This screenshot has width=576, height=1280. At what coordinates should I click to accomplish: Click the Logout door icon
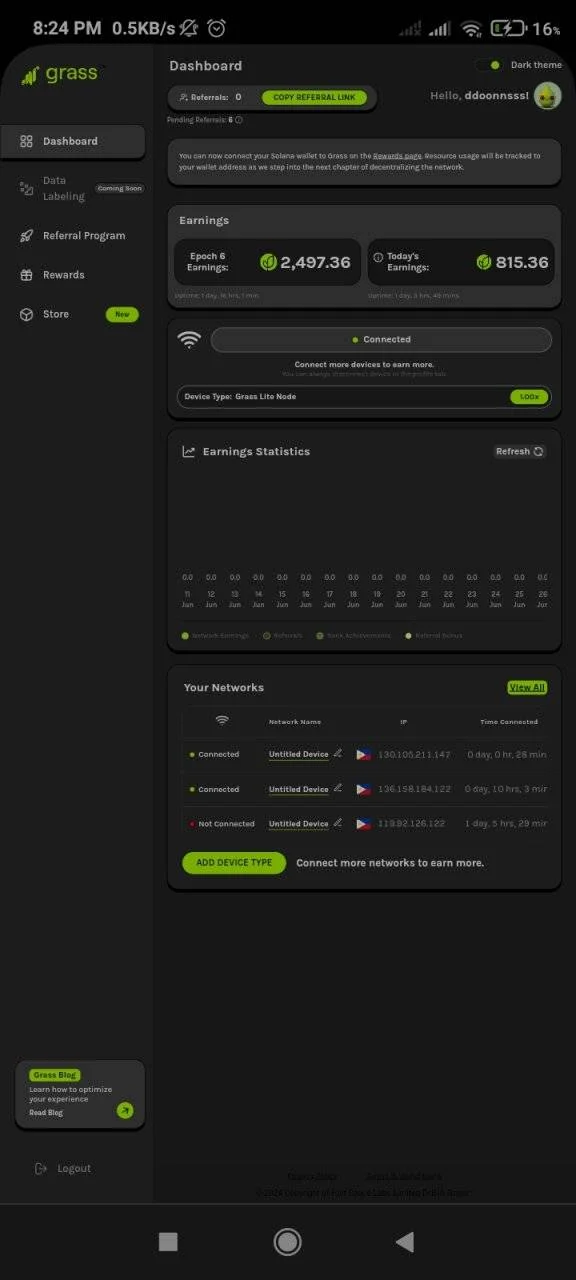(x=41, y=1168)
